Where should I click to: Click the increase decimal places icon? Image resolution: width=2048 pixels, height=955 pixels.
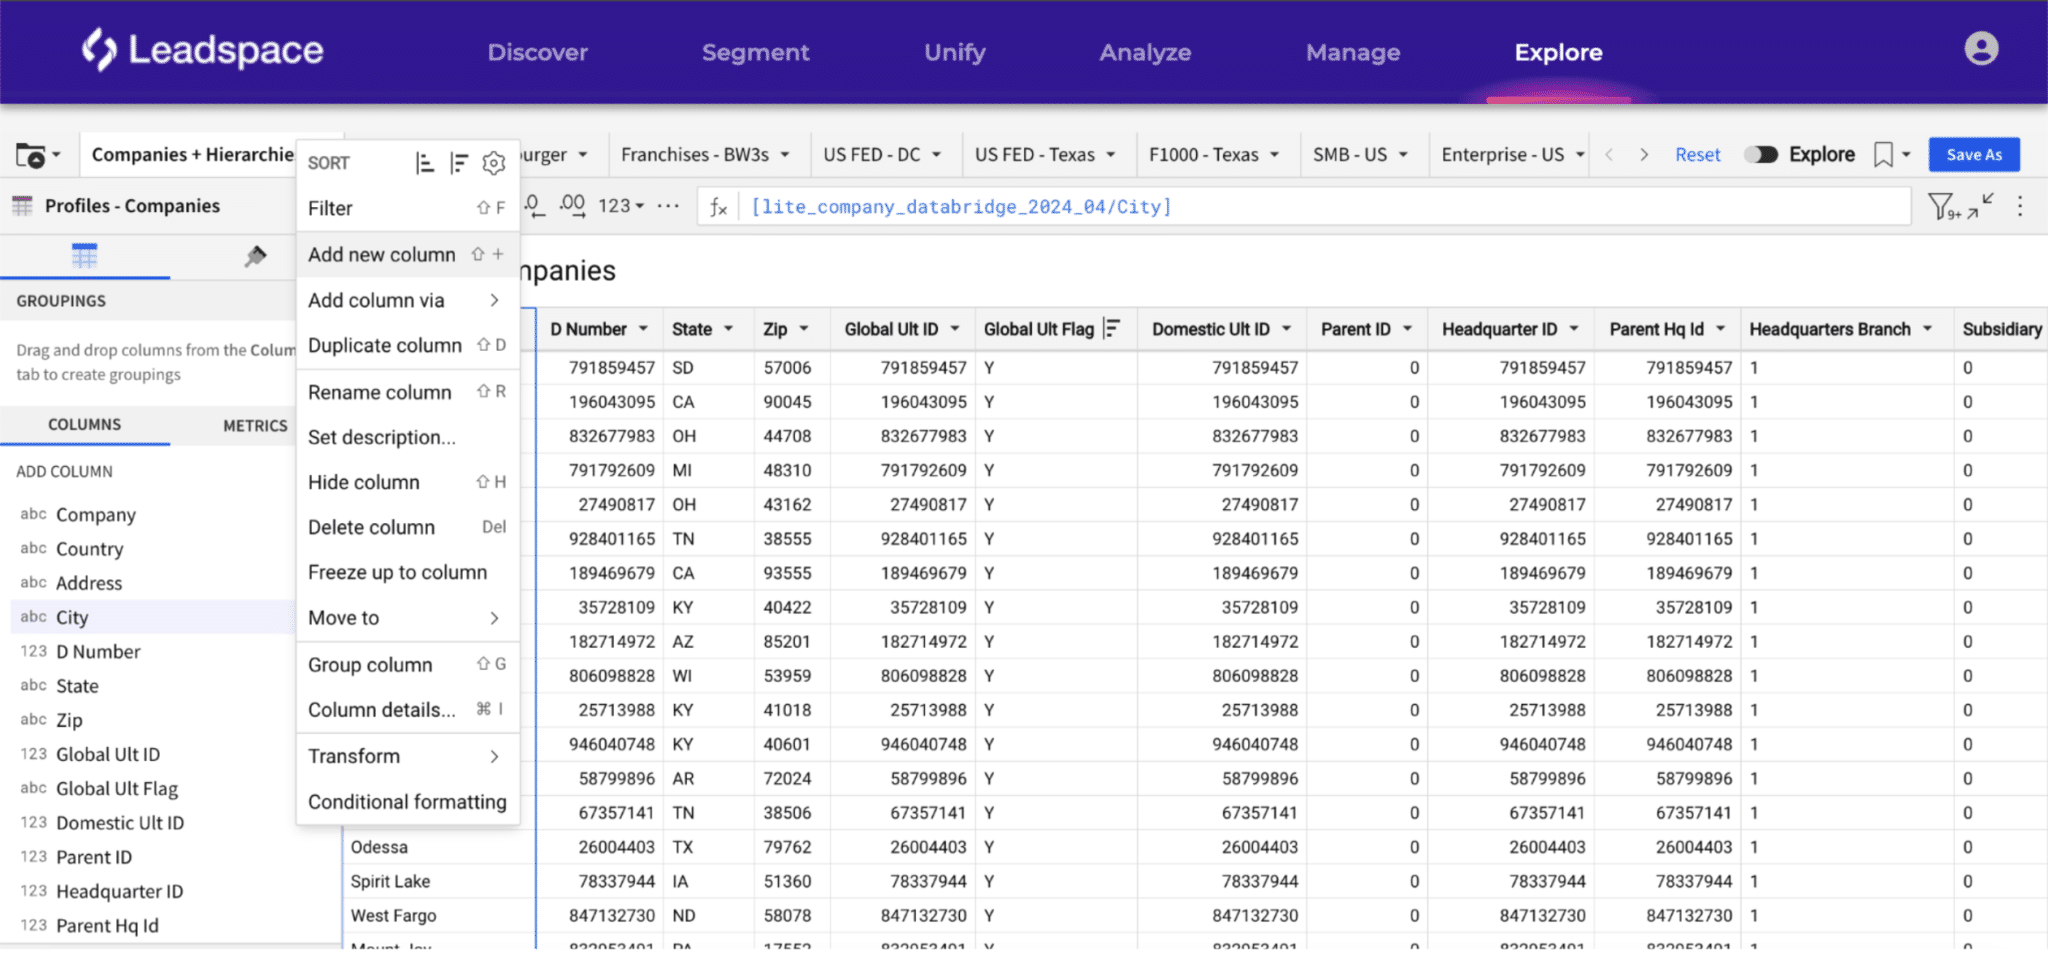click(x=572, y=206)
